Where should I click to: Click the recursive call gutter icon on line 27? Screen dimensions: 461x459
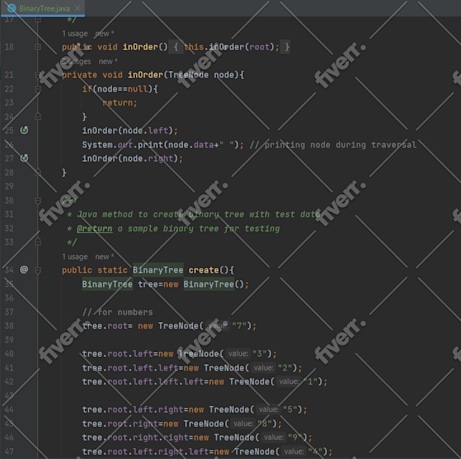tap(24, 158)
